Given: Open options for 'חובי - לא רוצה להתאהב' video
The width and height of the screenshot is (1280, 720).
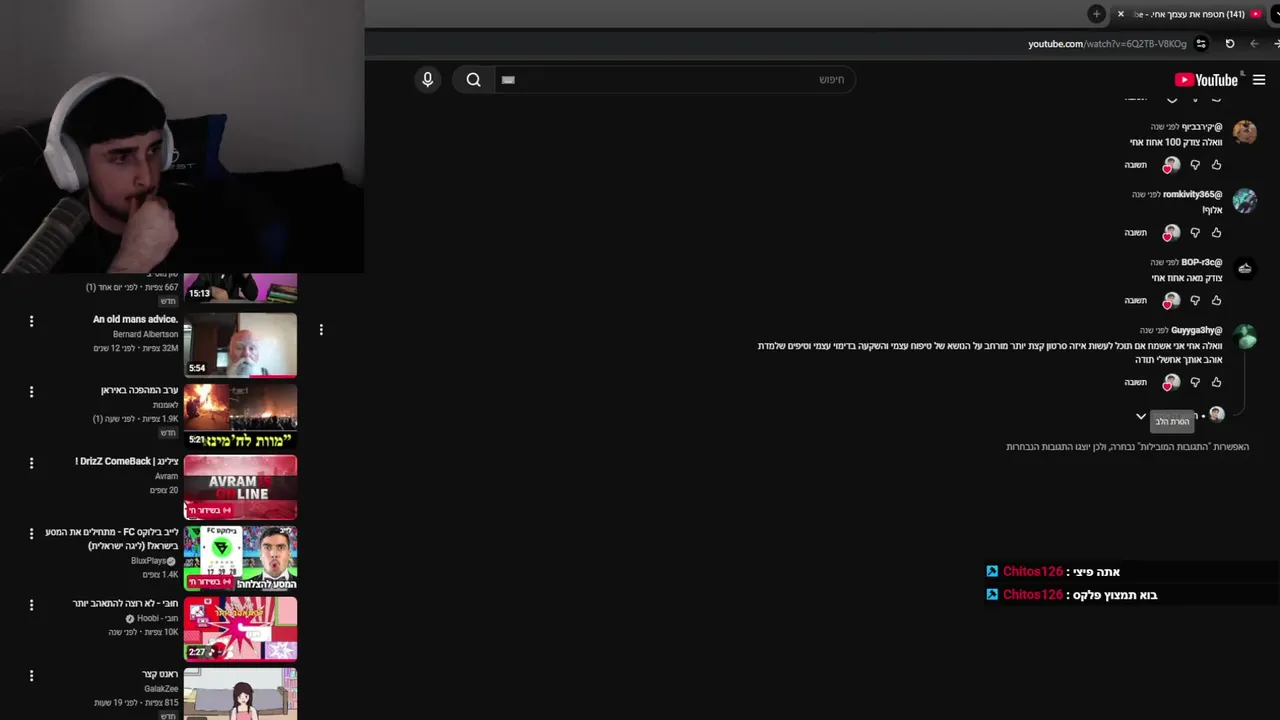Looking at the screenshot, I should tap(31, 605).
